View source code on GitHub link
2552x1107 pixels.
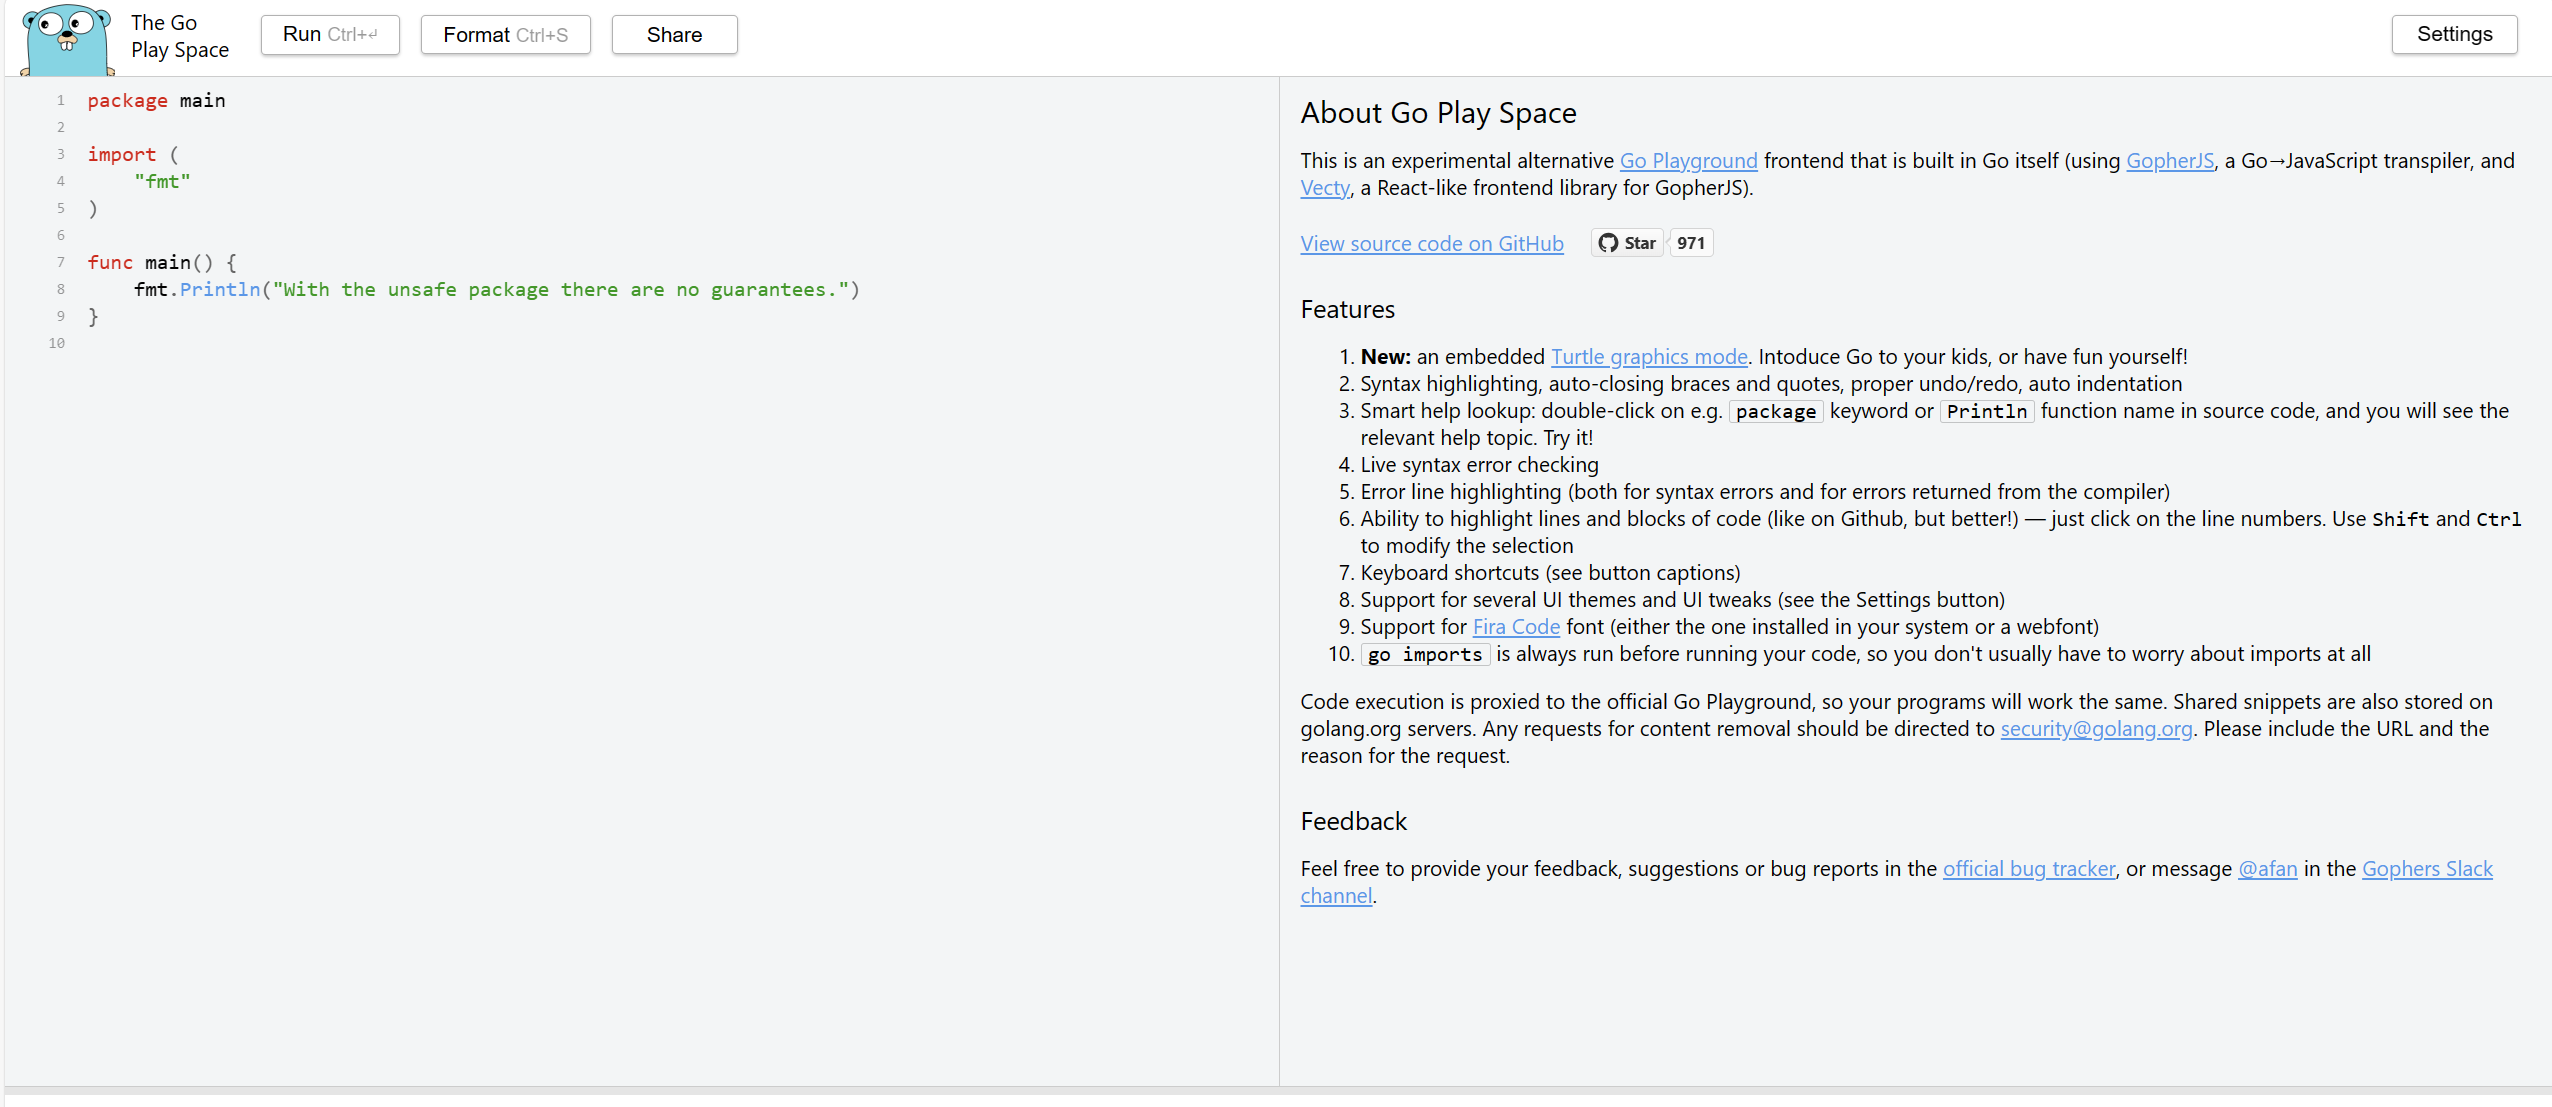pyautogui.click(x=1431, y=244)
